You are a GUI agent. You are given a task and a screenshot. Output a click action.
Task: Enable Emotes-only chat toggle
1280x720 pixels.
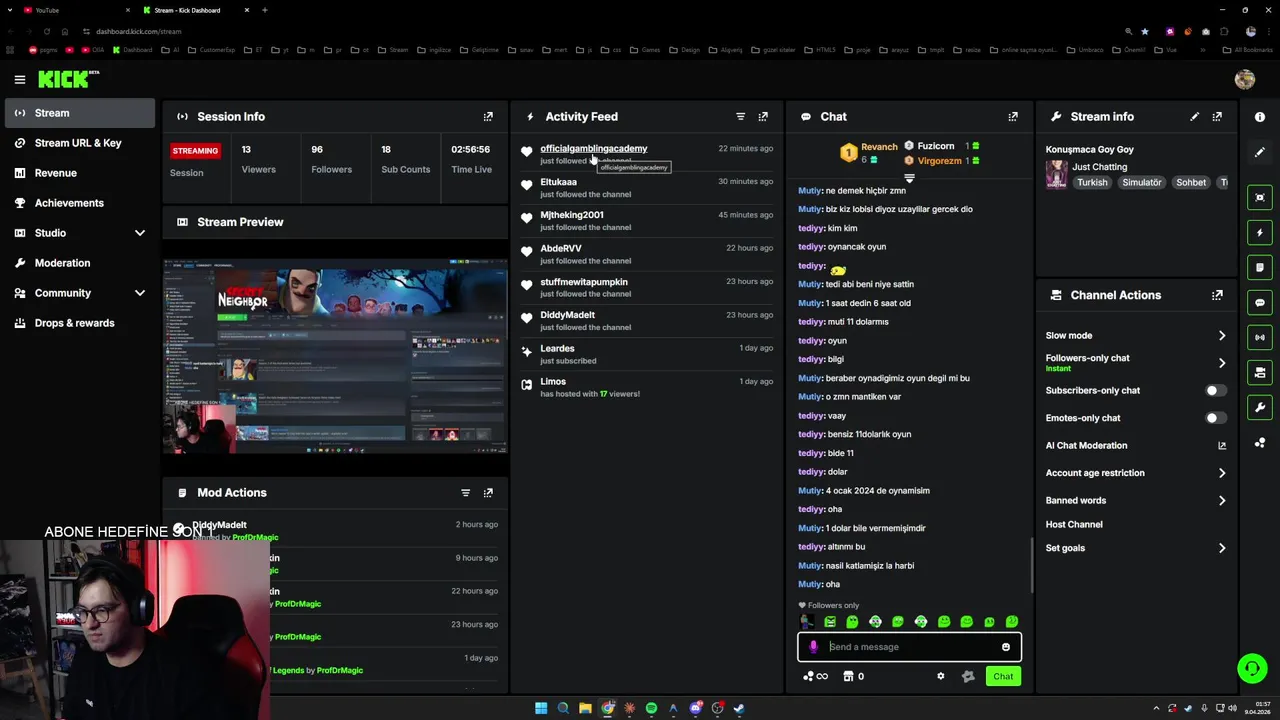tap(1214, 418)
